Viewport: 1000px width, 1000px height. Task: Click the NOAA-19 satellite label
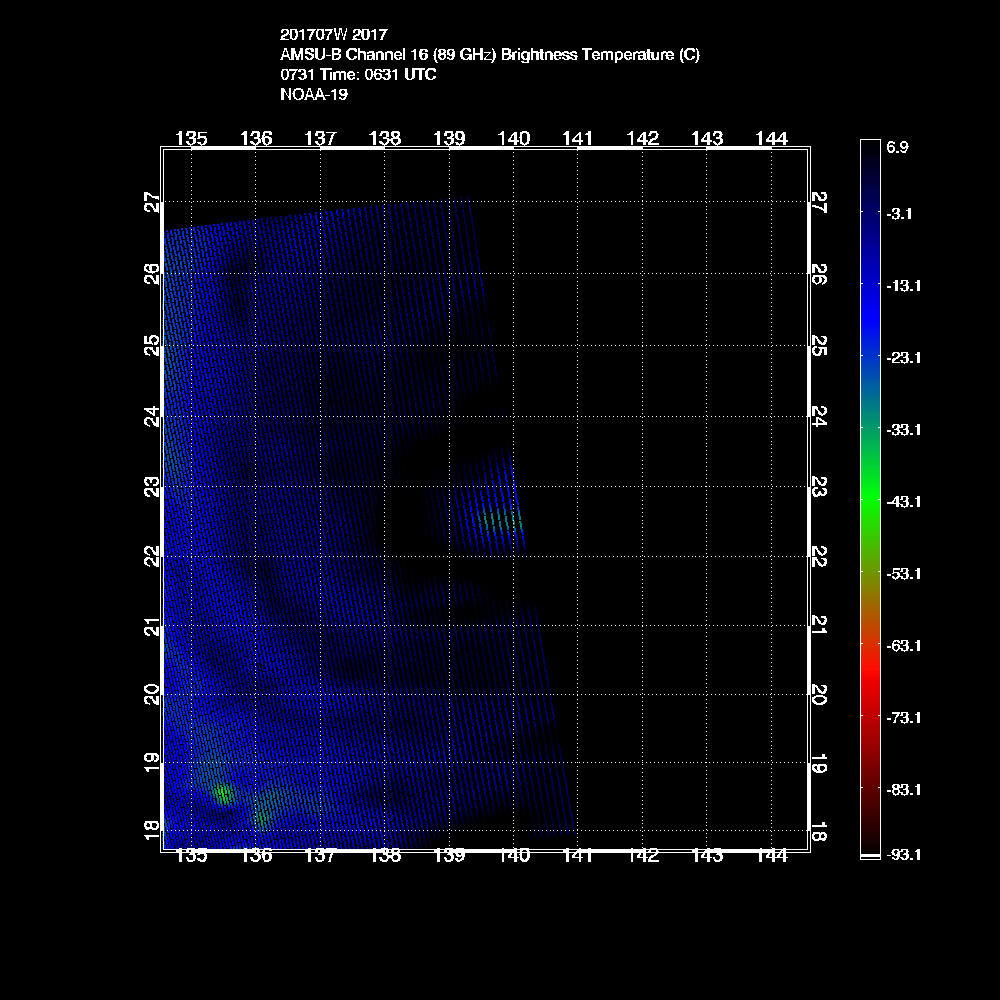[314, 95]
